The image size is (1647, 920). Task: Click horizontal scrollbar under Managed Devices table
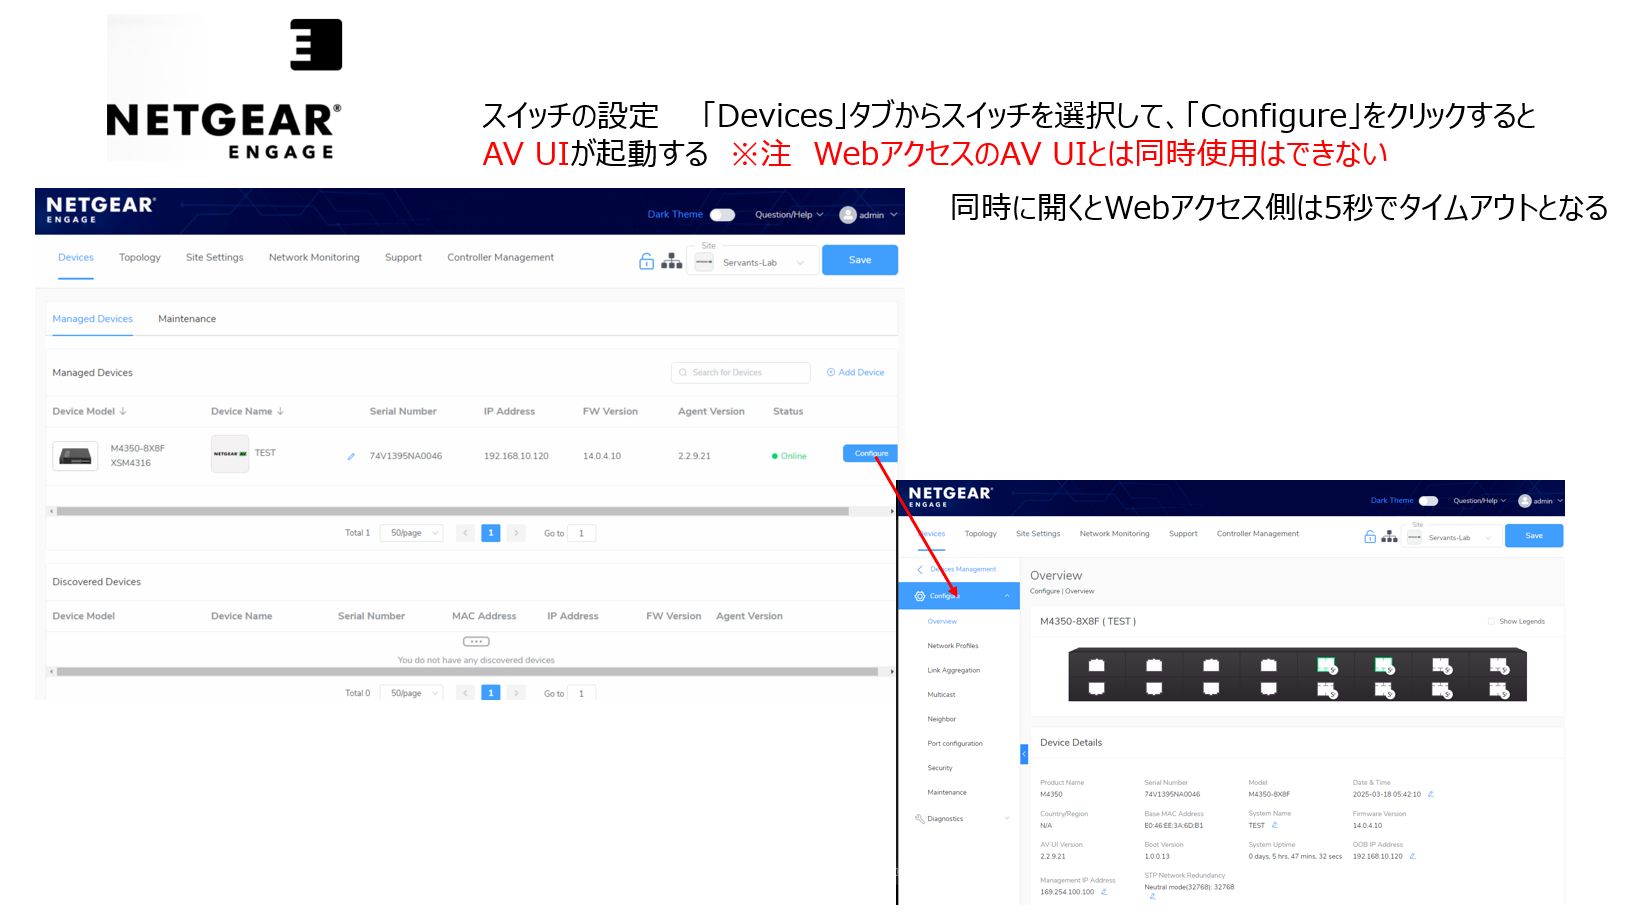(453, 511)
